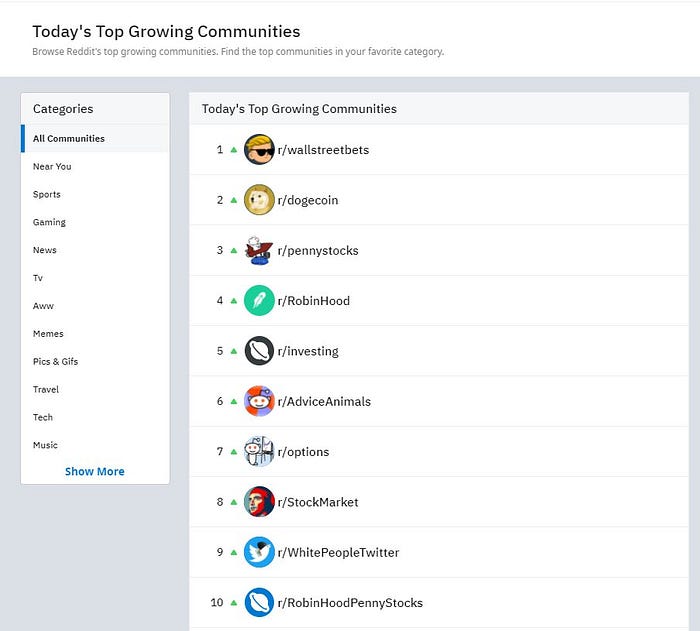The height and width of the screenshot is (631, 700).
Task: Click green trend arrow for r/RobinHood
Action: click(x=233, y=301)
